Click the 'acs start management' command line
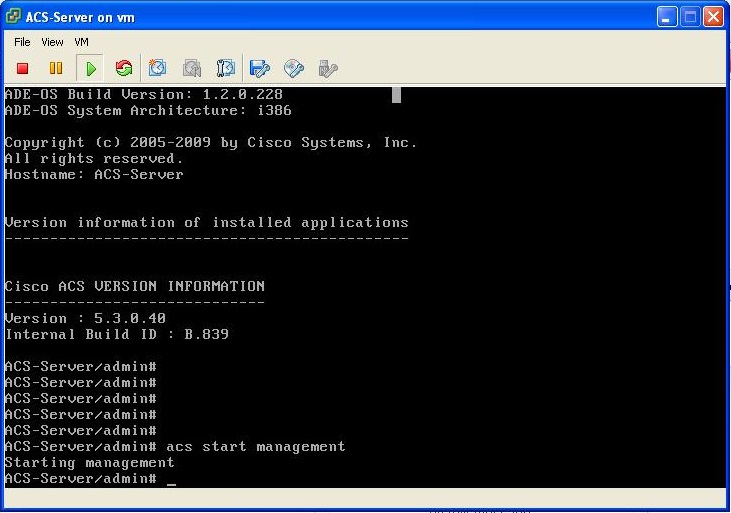 click(x=255, y=447)
